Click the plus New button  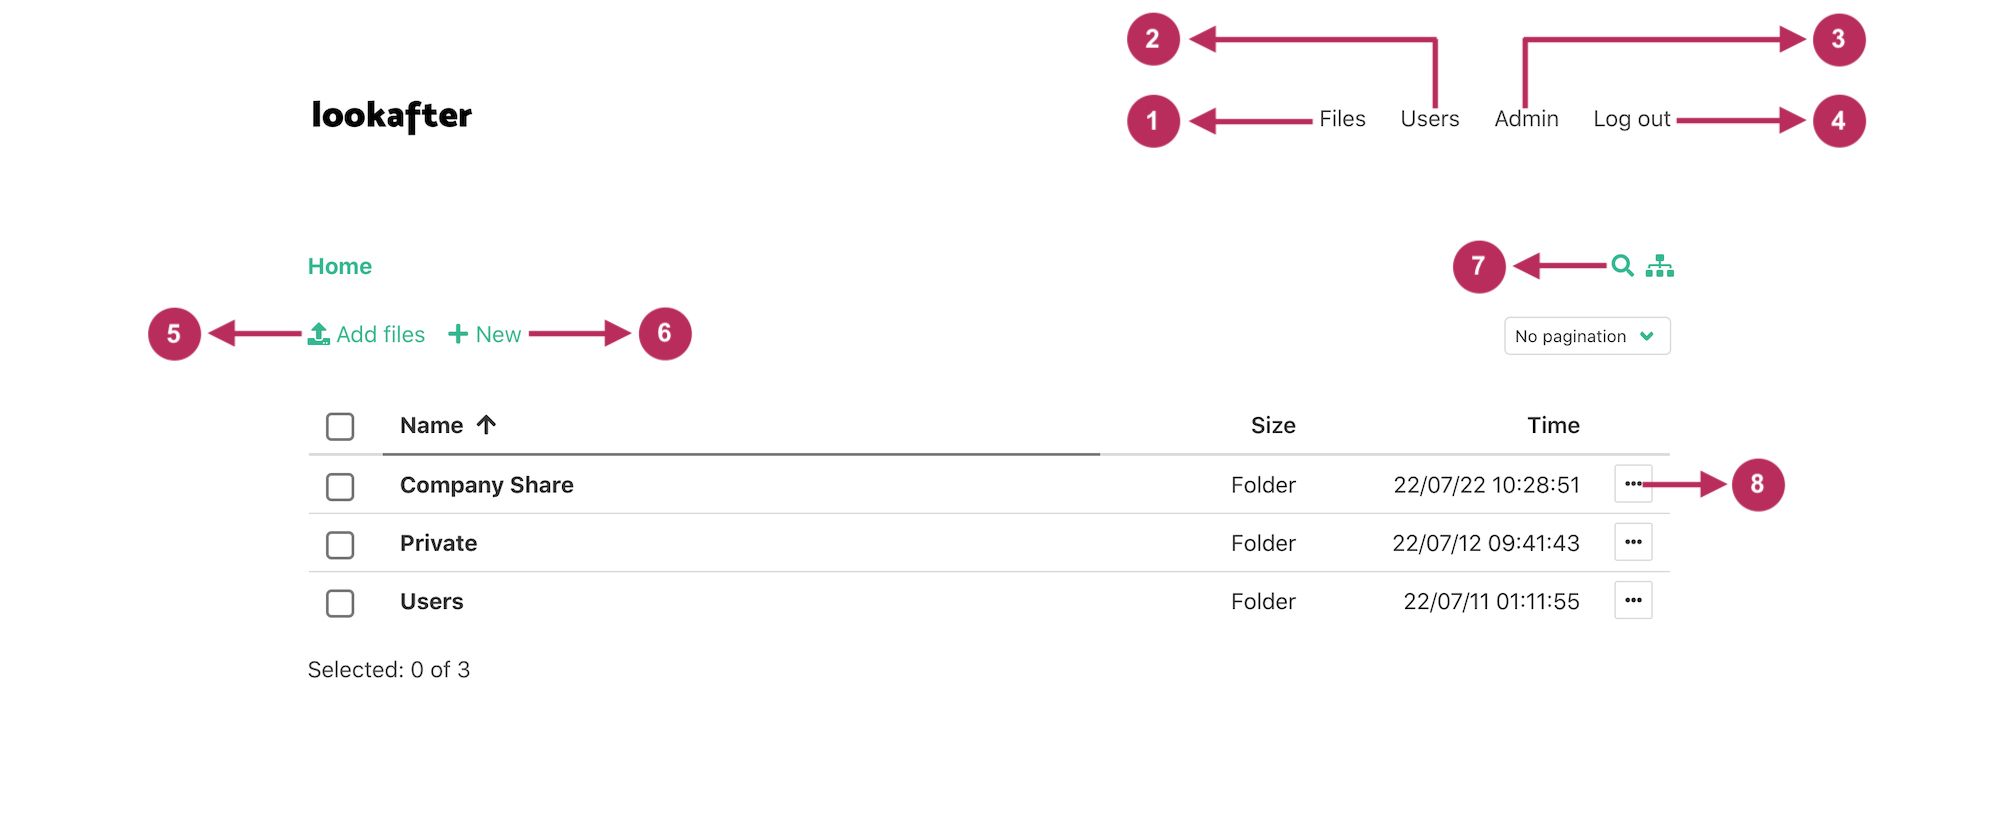point(485,334)
